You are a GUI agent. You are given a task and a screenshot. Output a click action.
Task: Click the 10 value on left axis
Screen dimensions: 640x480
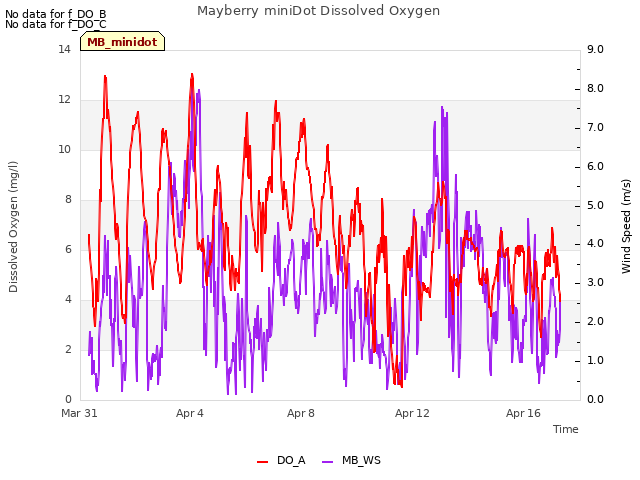(64, 150)
